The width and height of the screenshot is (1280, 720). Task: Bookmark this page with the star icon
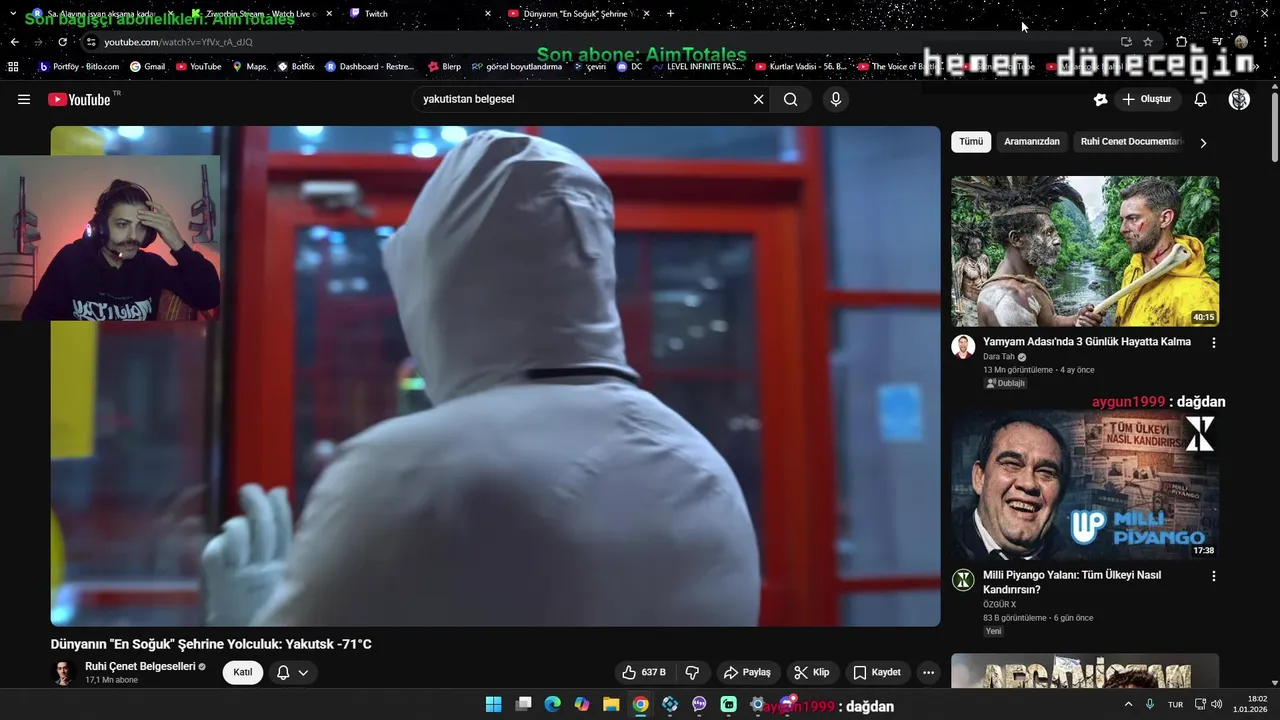(x=1148, y=42)
